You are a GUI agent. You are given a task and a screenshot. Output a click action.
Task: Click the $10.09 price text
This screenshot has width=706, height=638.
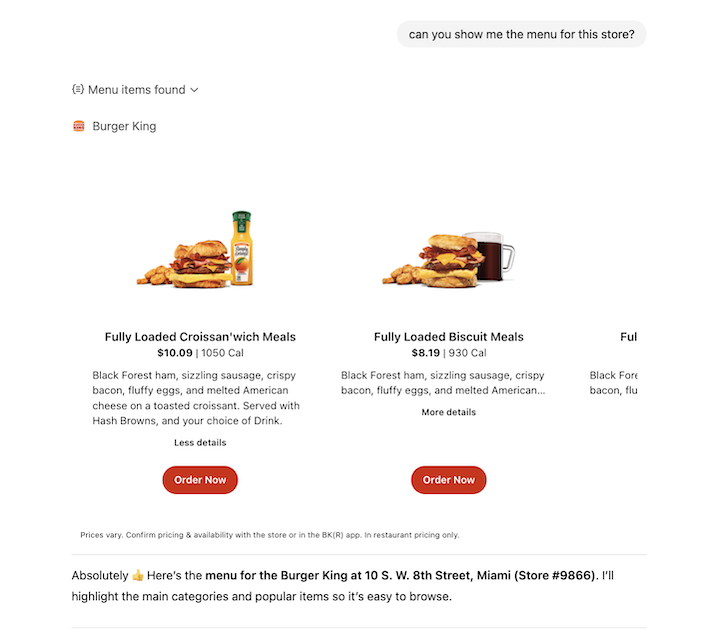coord(175,353)
